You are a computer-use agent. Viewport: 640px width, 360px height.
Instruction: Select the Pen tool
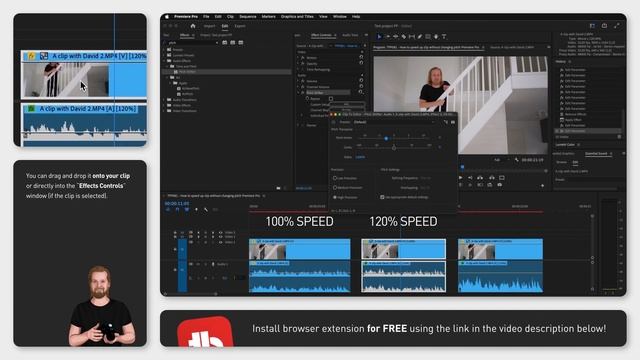pyautogui.click(x=420, y=37)
